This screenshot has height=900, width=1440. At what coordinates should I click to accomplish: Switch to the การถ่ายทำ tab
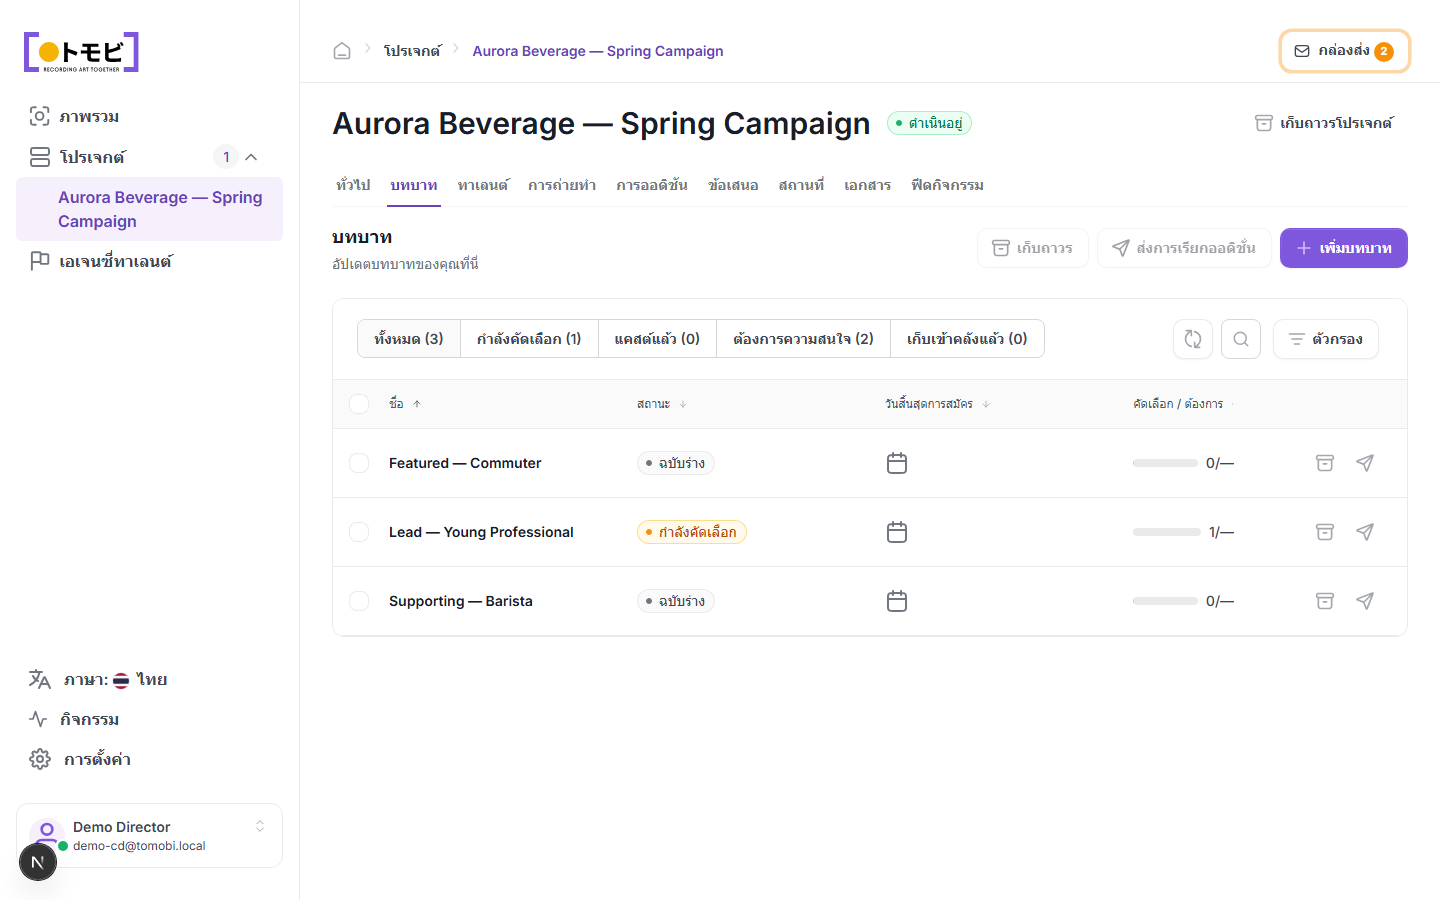coord(562,185)
